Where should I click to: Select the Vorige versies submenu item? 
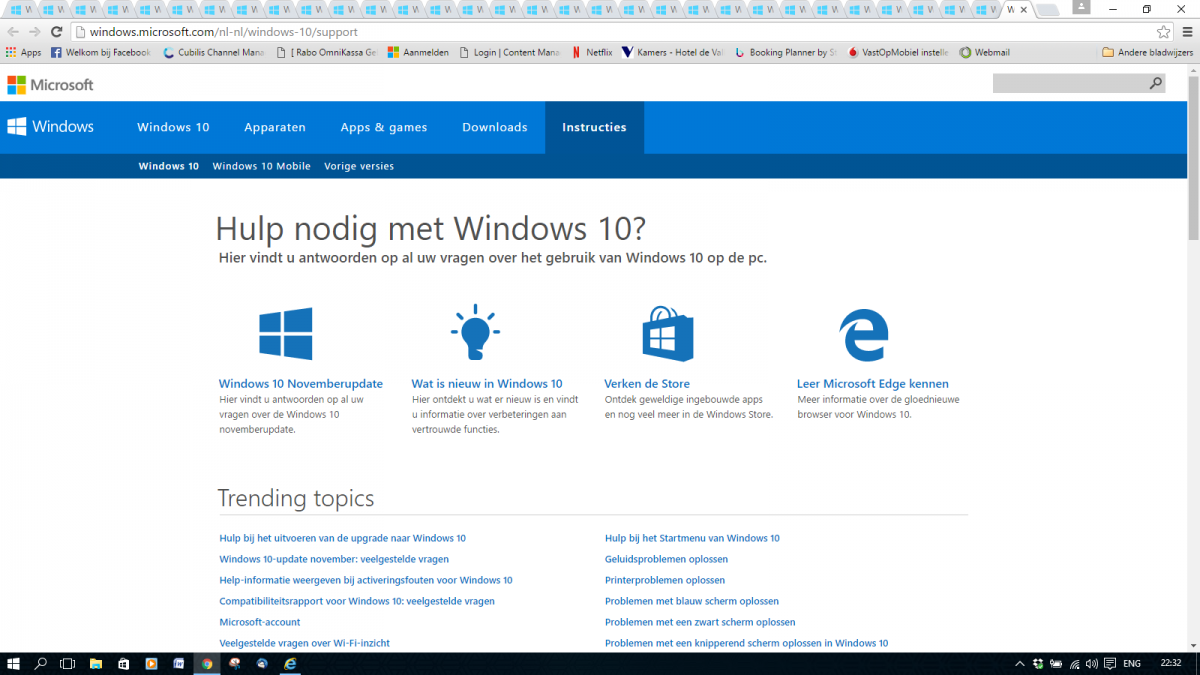click(x=359, y=166)
